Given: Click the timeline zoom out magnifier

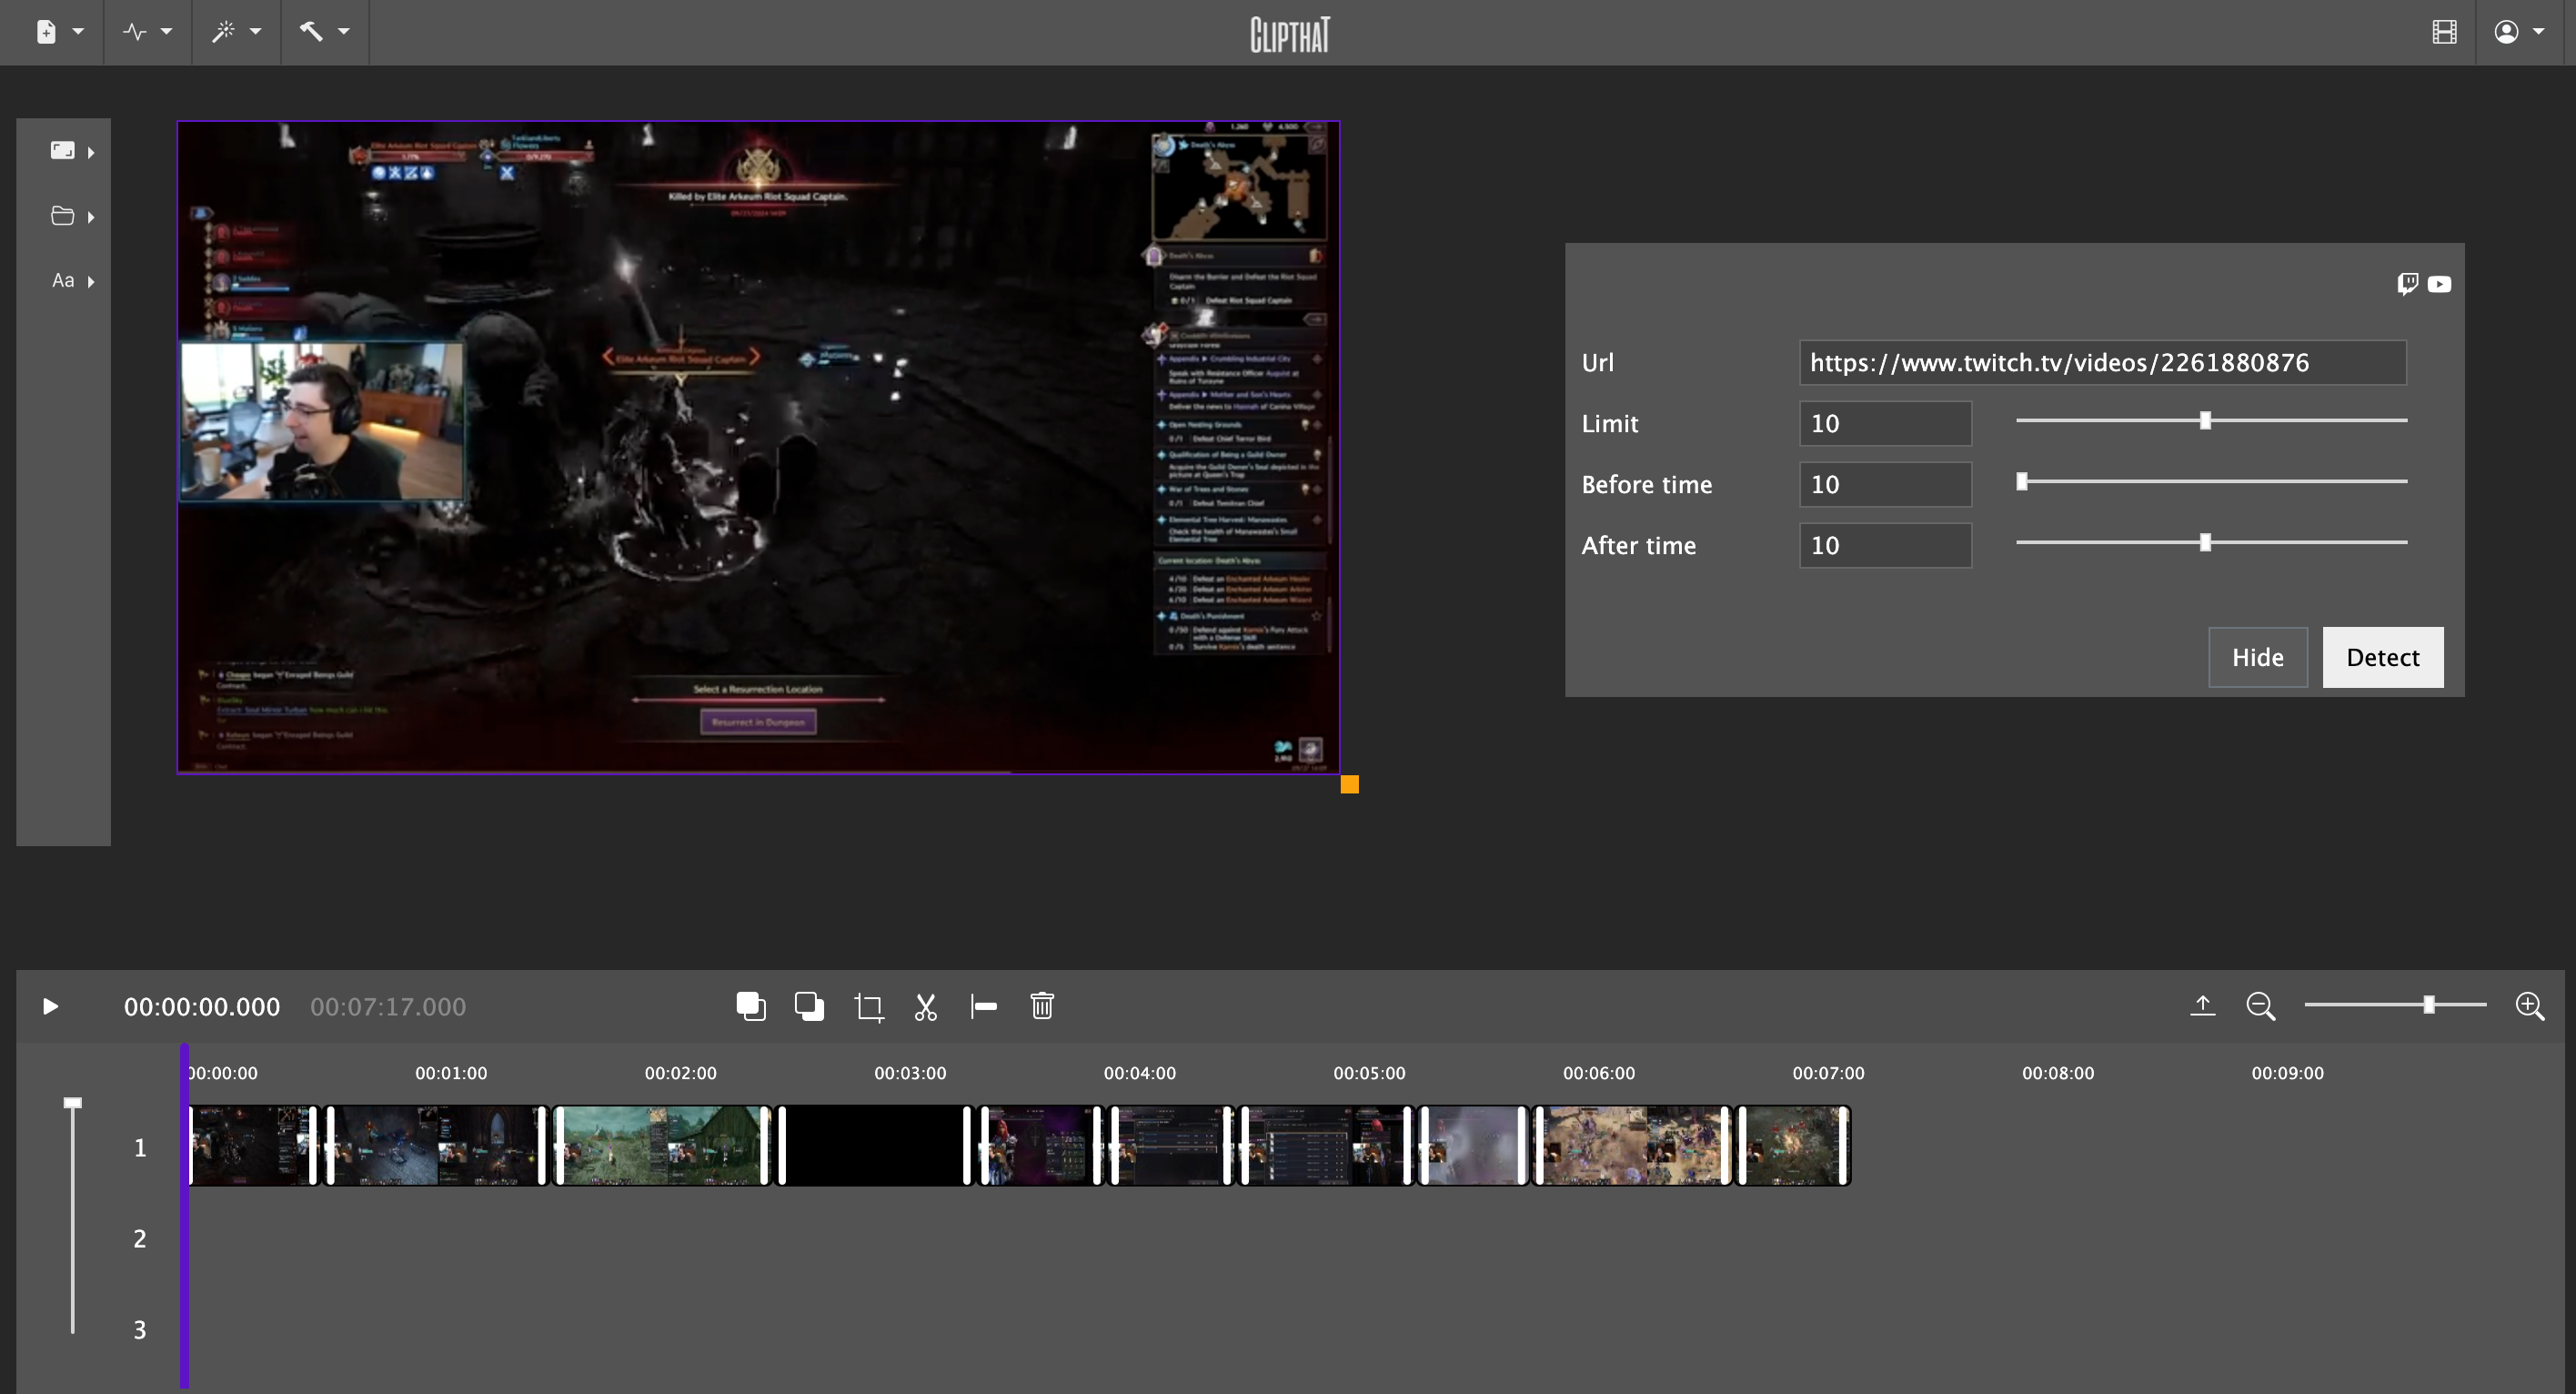Looking at the screenshot, I should coord(2260,1006).
